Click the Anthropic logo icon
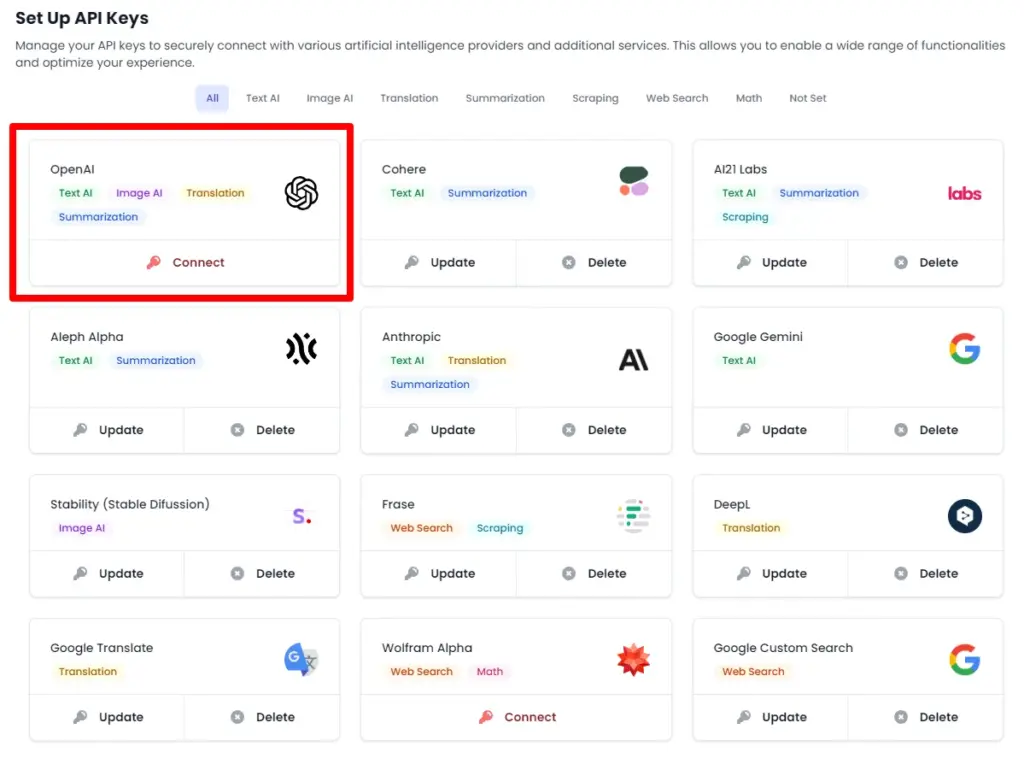 tap(633, 360)
